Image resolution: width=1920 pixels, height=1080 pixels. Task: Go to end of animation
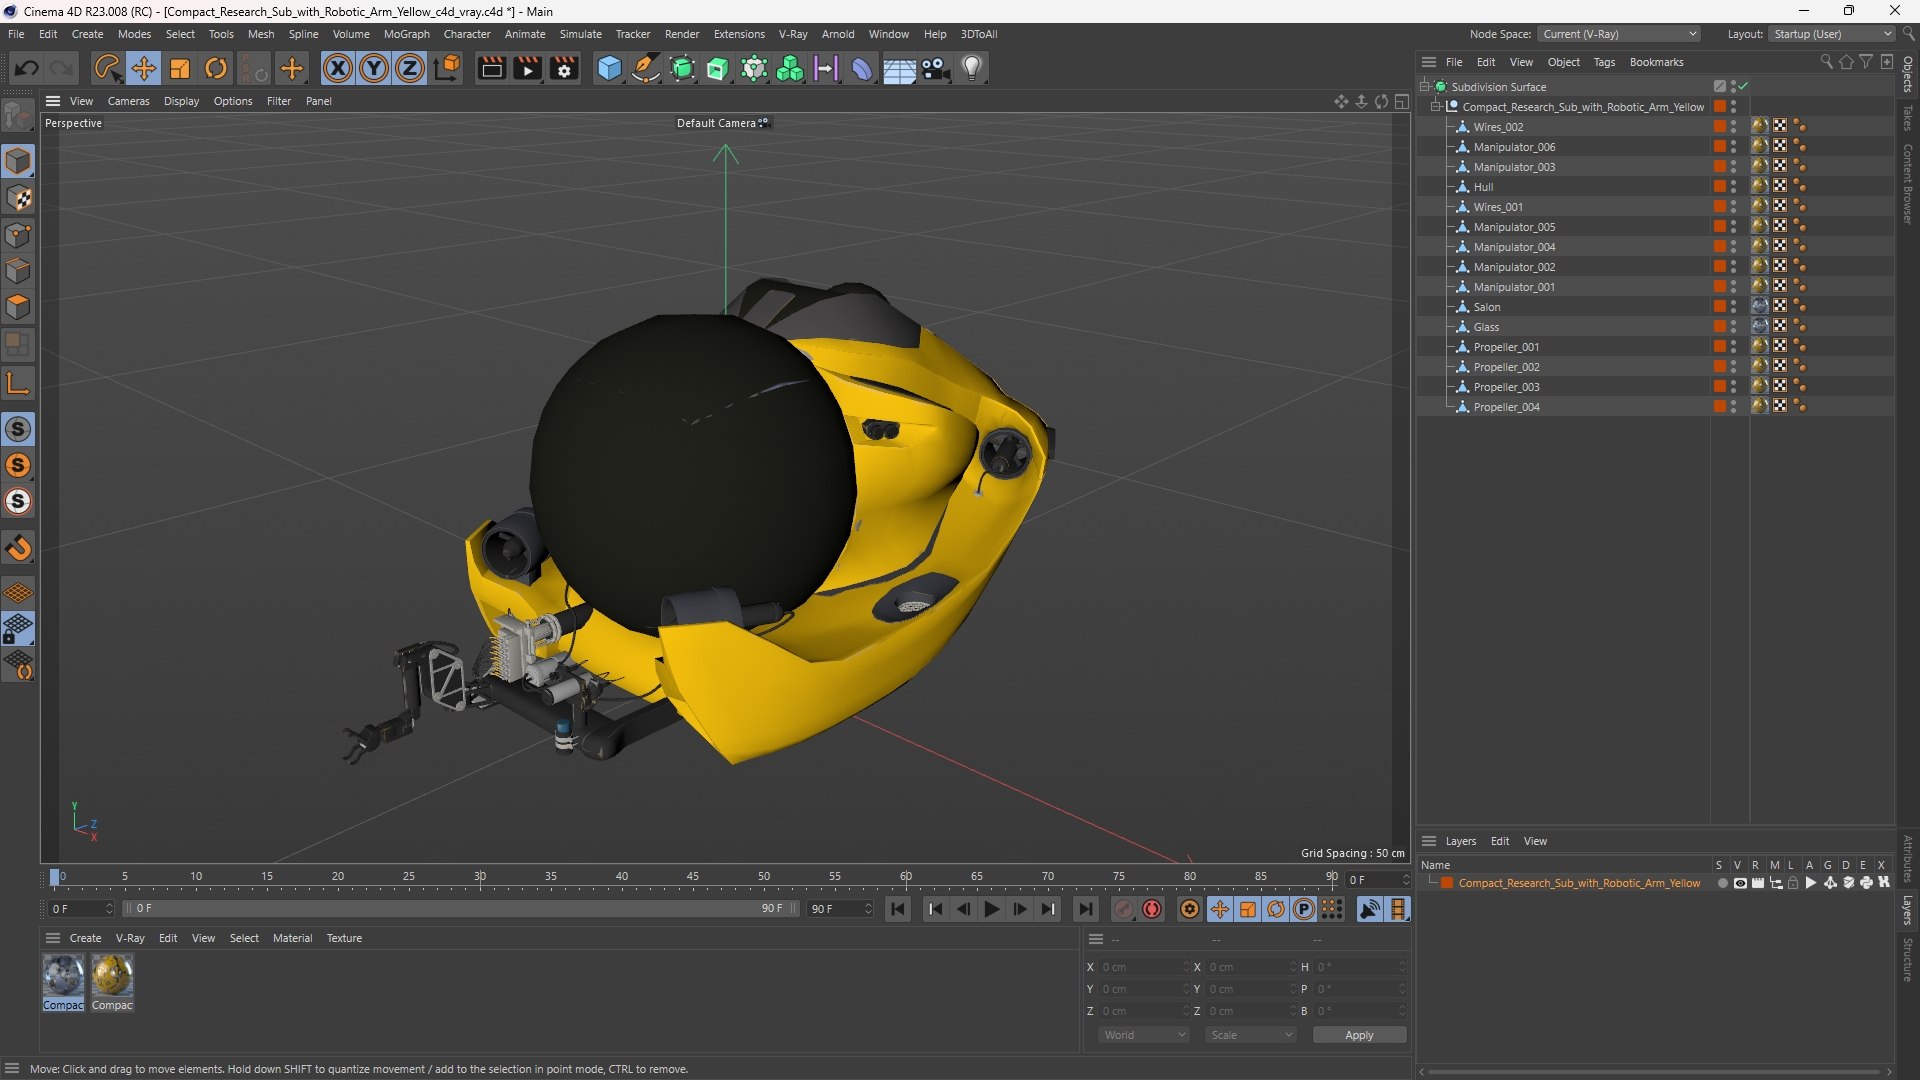pos(1085,909)
